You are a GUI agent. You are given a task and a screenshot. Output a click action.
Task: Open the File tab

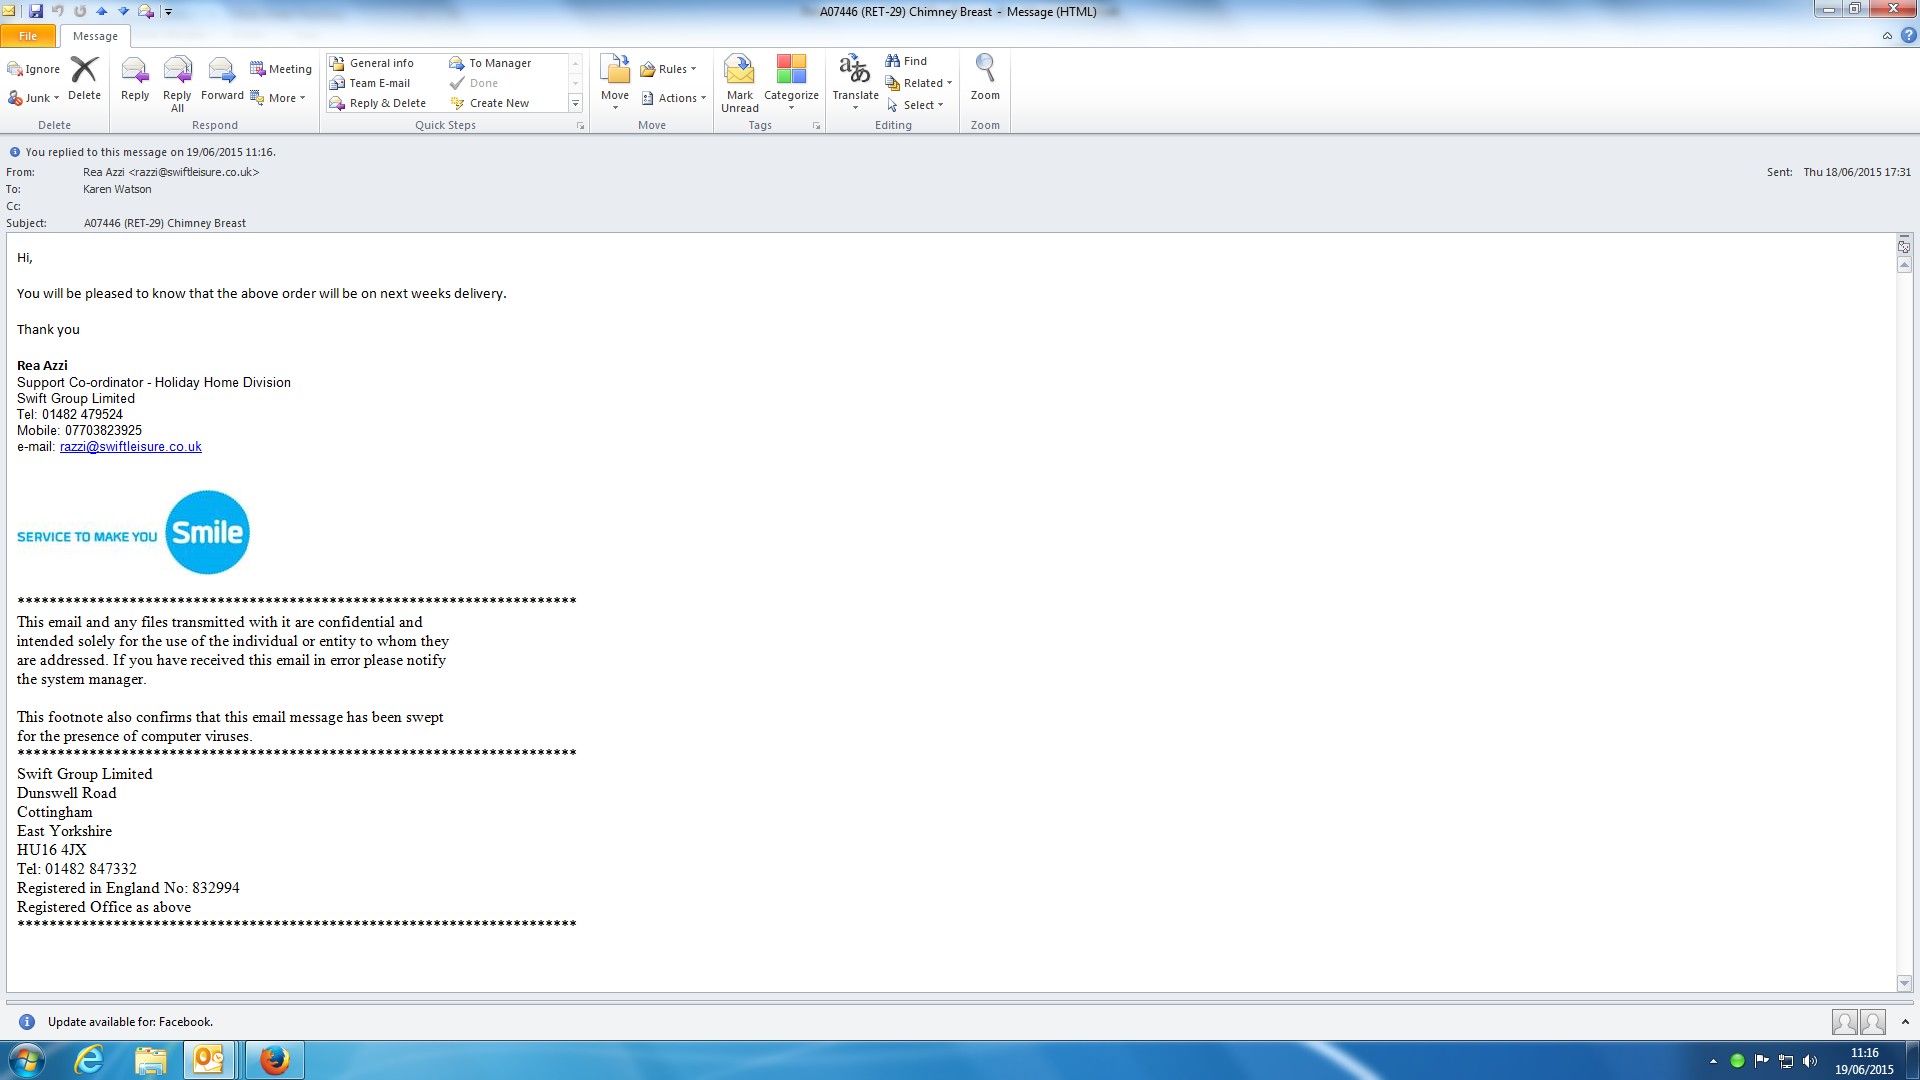coord(28,36)
